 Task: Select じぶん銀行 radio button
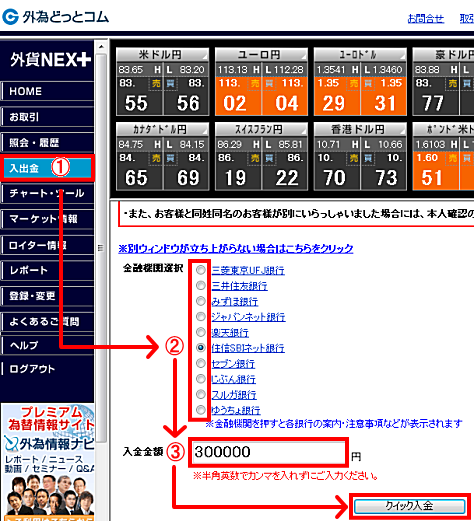click(201, 379)
